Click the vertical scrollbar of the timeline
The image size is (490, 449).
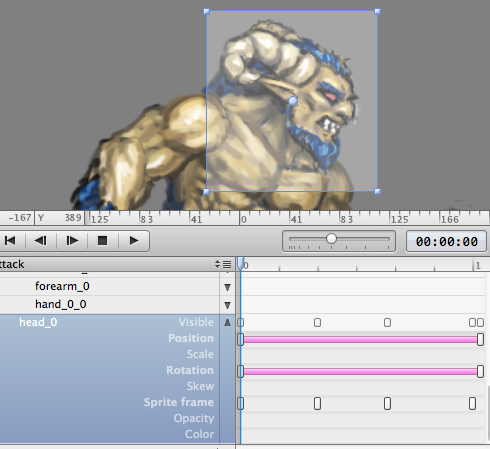click(x=488, y=413)
